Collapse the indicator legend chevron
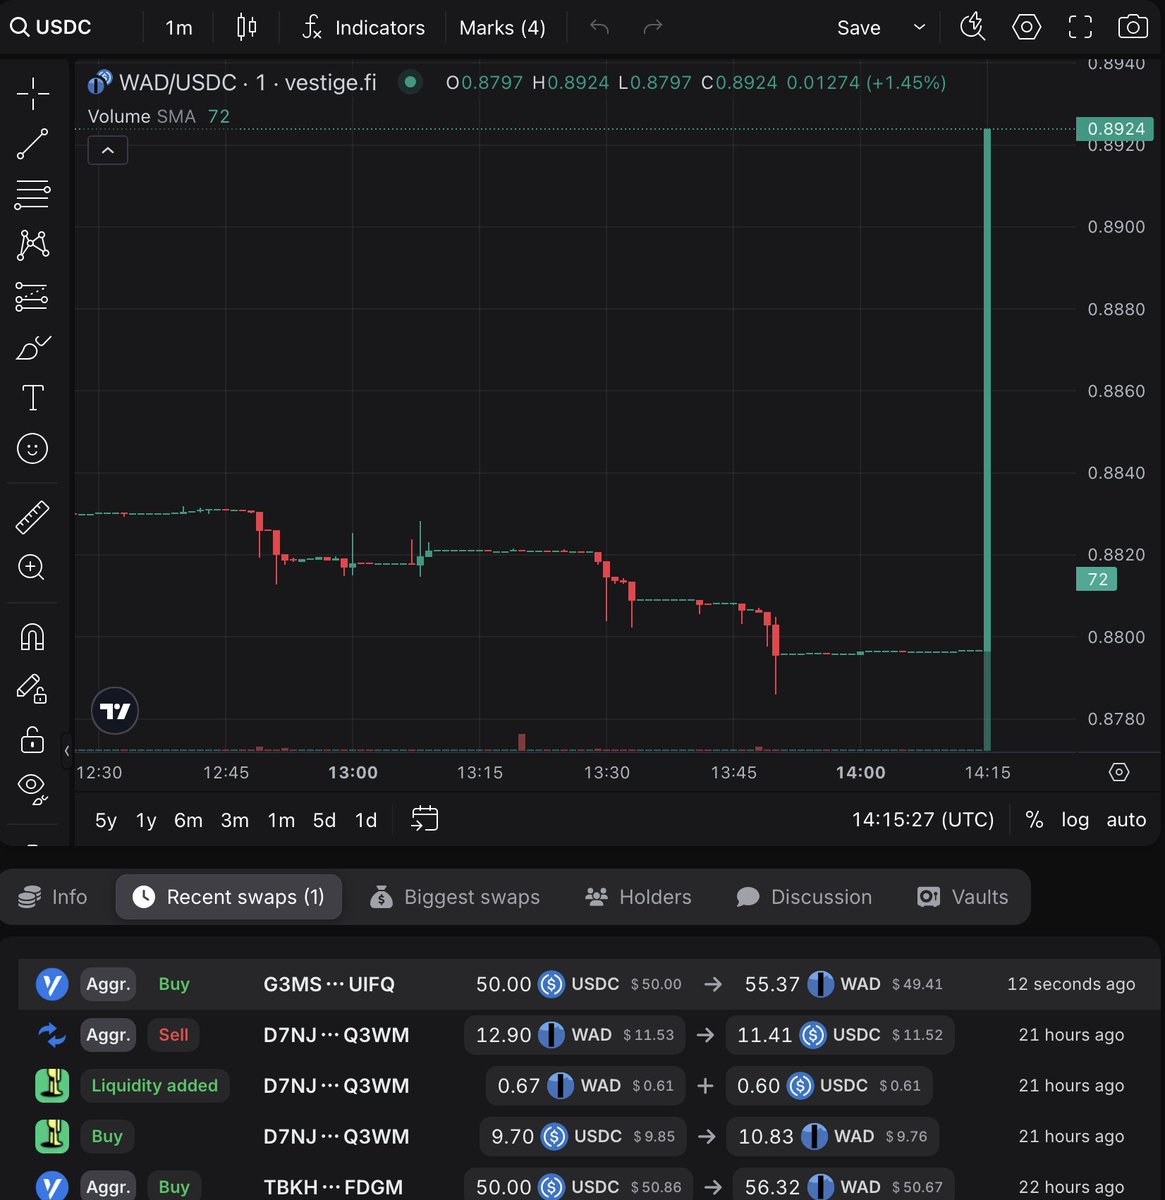This screenshot has width=1165, height=1200. [x=108, y=150]
